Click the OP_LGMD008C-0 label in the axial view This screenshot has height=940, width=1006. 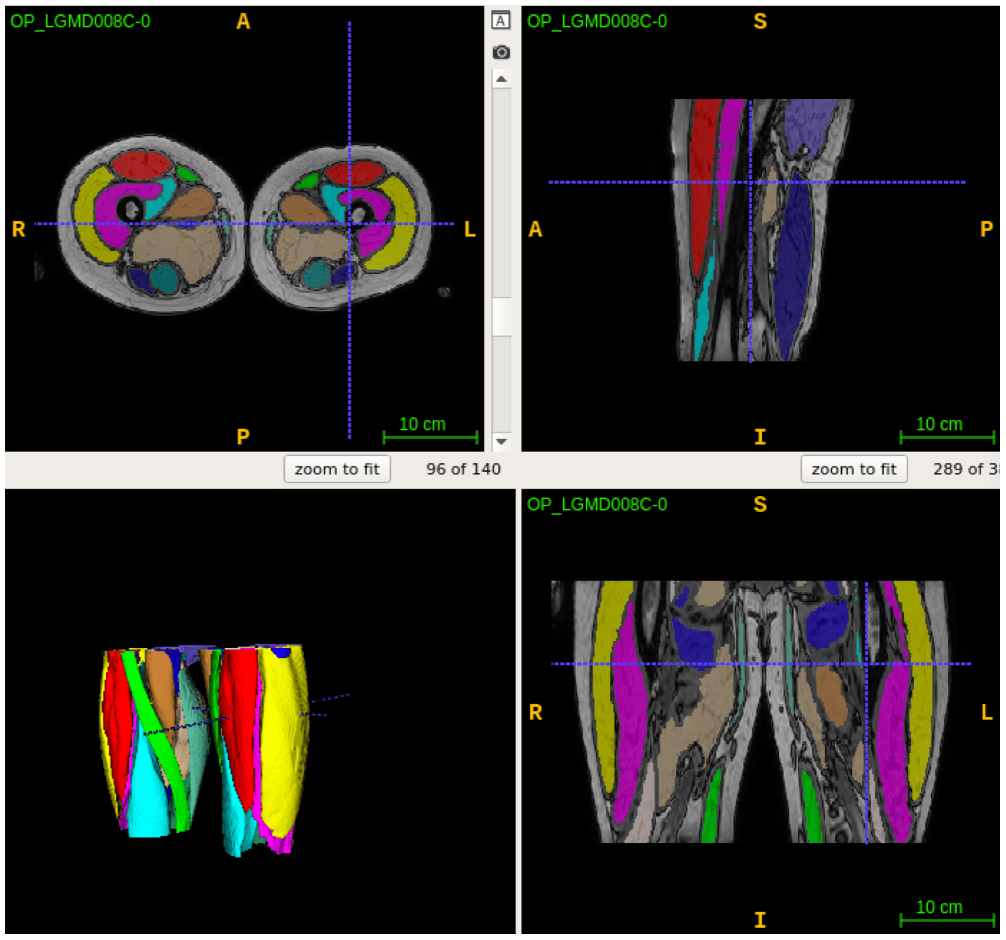(x=80, y=22)
